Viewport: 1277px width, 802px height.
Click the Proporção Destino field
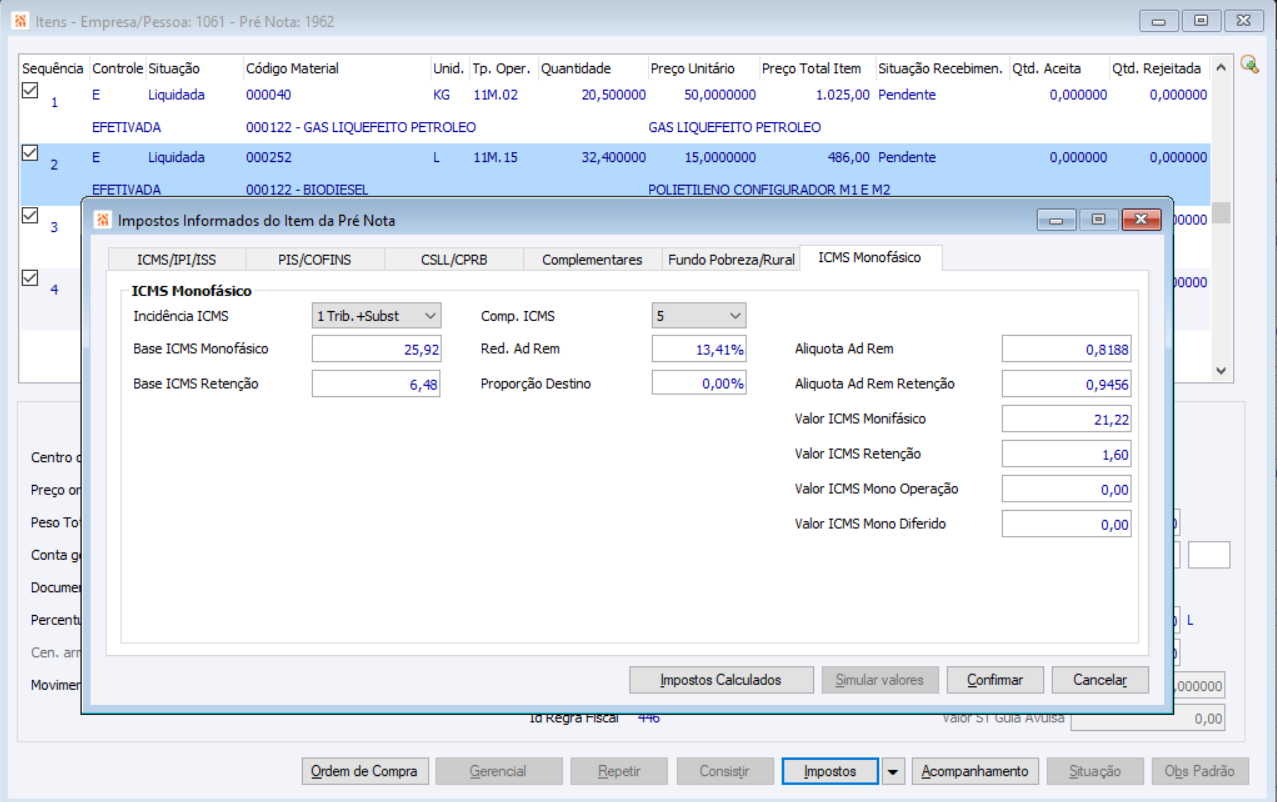click(x=699, y=383)
